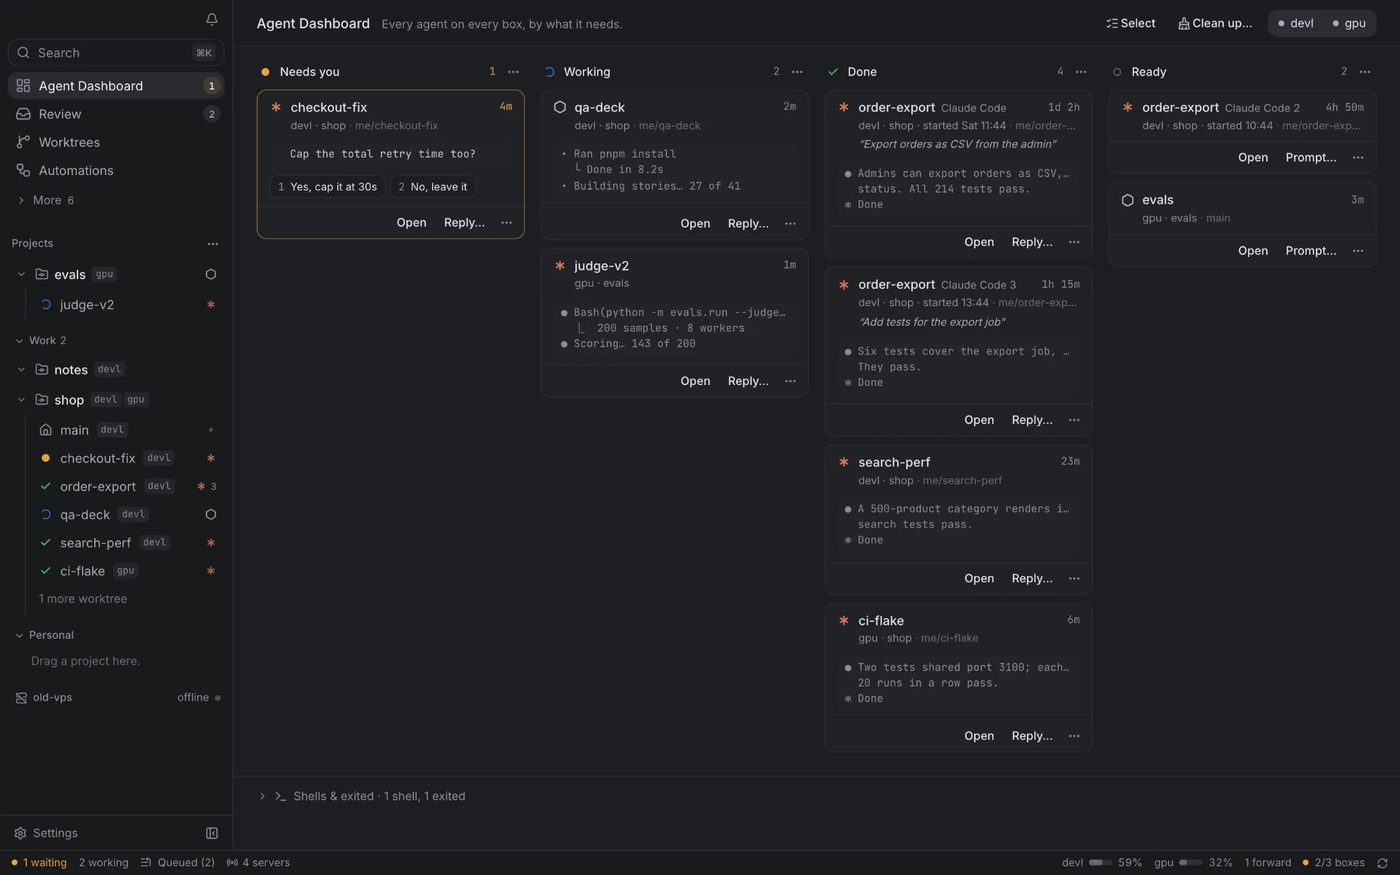
Task: Toggle the gpu server filter
Action: 1349,23
